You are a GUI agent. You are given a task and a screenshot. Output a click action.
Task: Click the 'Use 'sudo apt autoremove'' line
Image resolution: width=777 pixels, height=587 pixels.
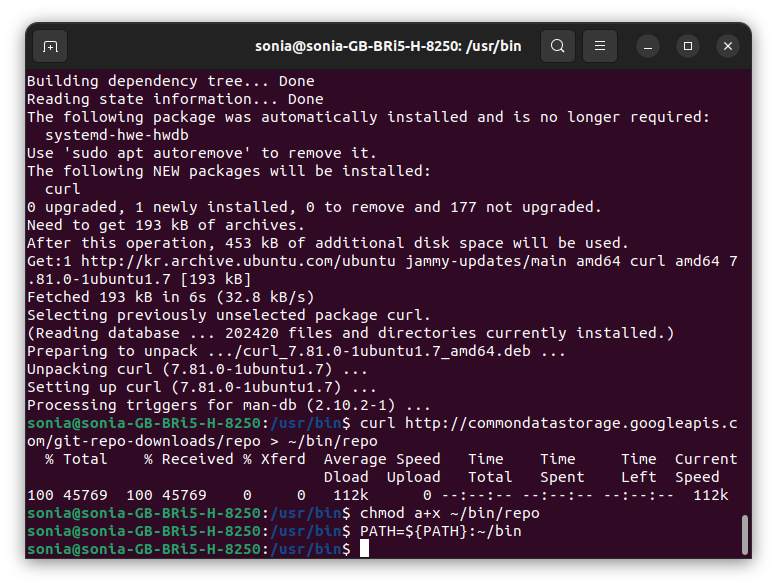click(x=202, y=153)
